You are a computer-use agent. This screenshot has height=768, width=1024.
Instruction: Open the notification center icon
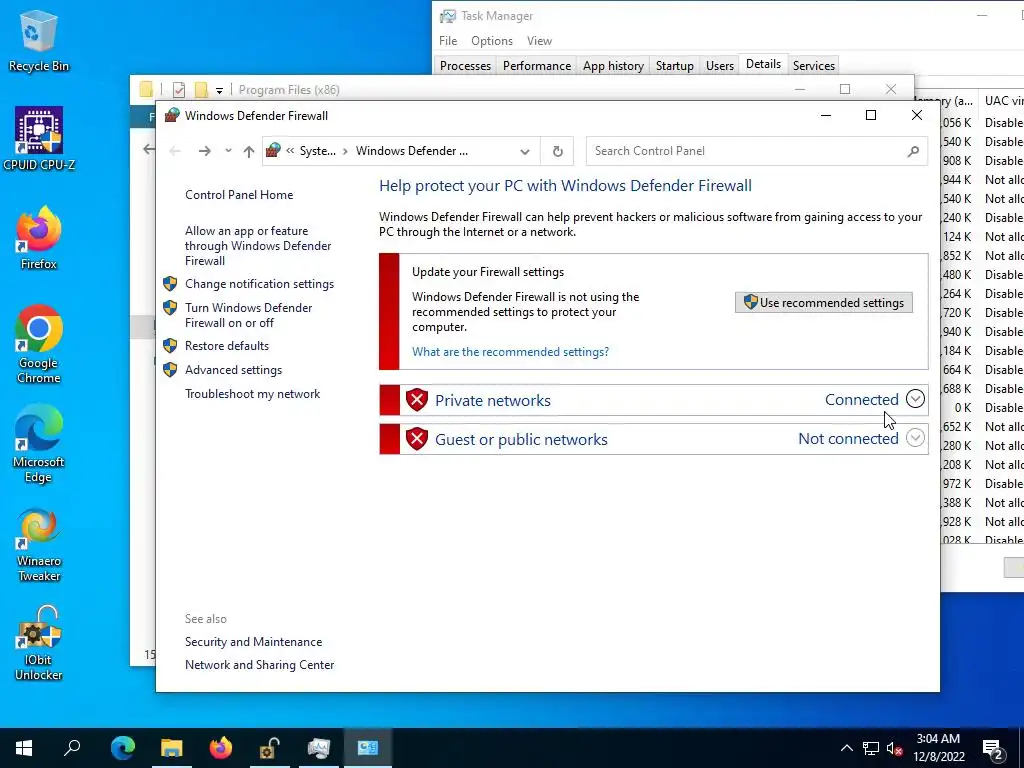click(x=993, y=748)
